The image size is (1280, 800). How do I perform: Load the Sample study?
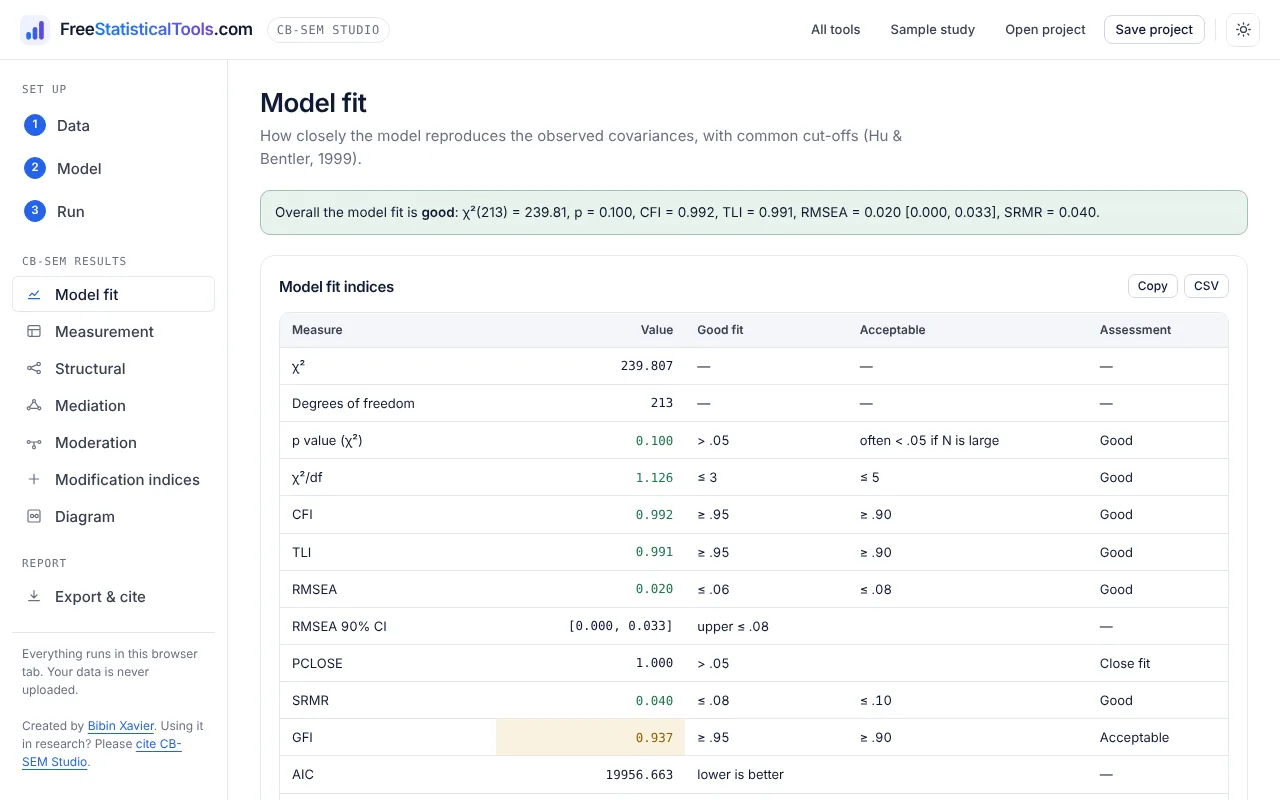tap(933, 30)
